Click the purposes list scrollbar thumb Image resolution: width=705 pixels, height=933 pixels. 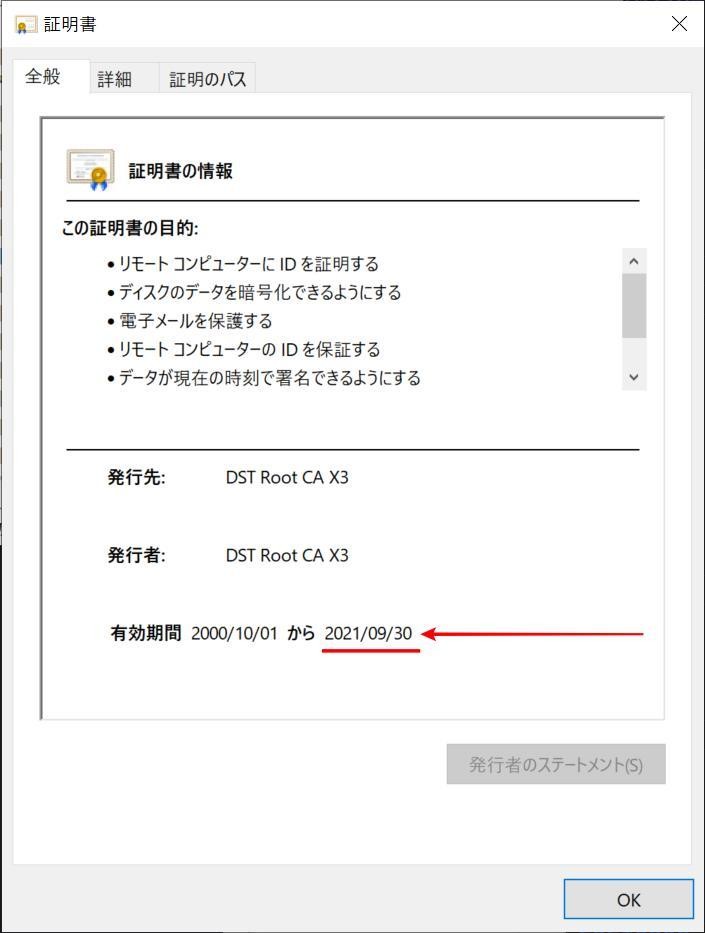(x=634, y=305)
